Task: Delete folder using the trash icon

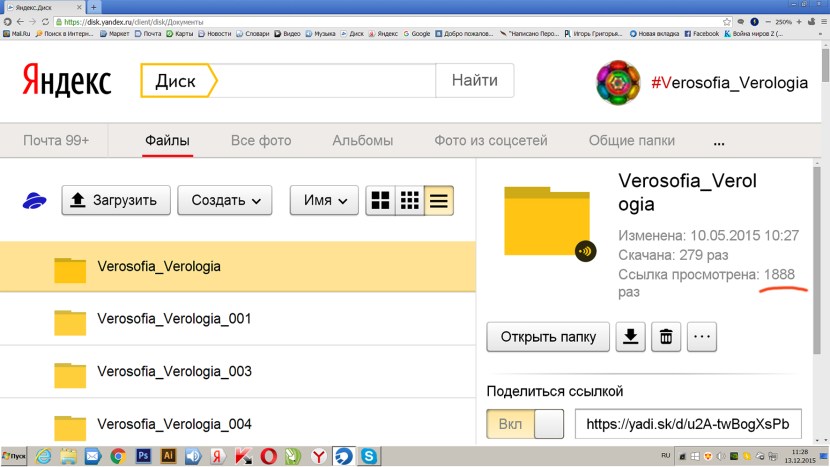Action: 665,337
